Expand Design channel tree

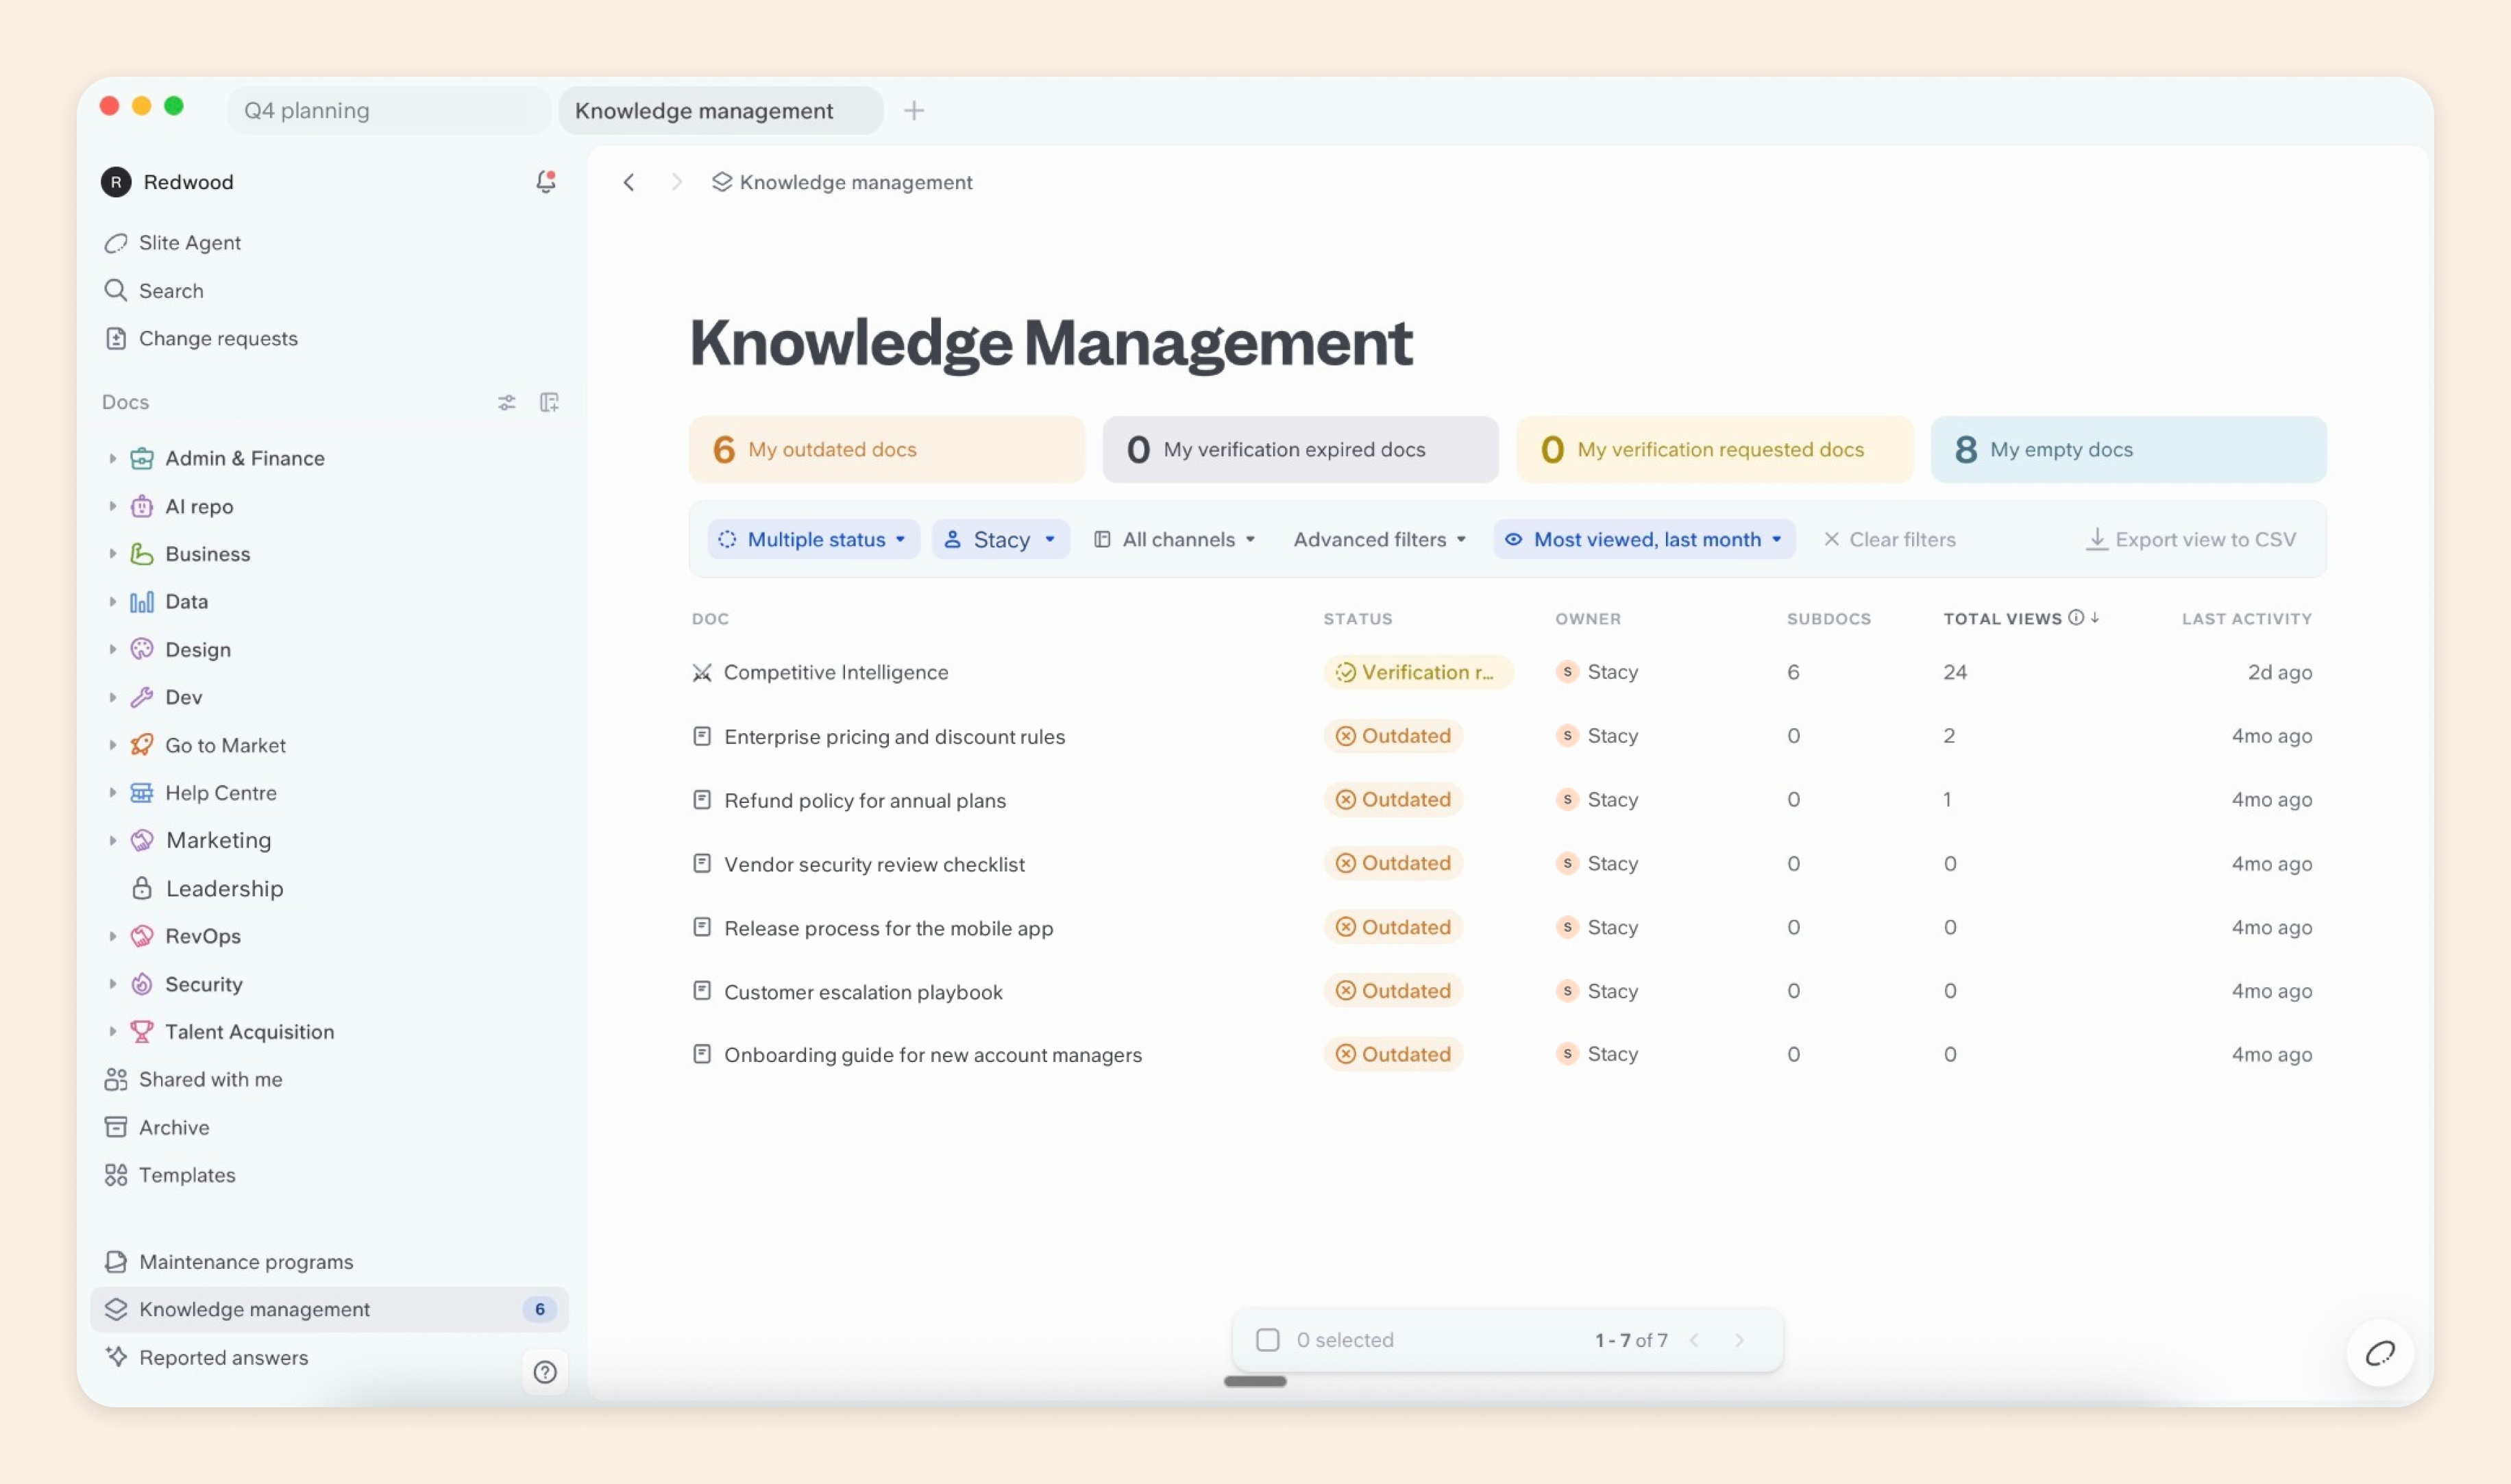click(x=112, y=649)
